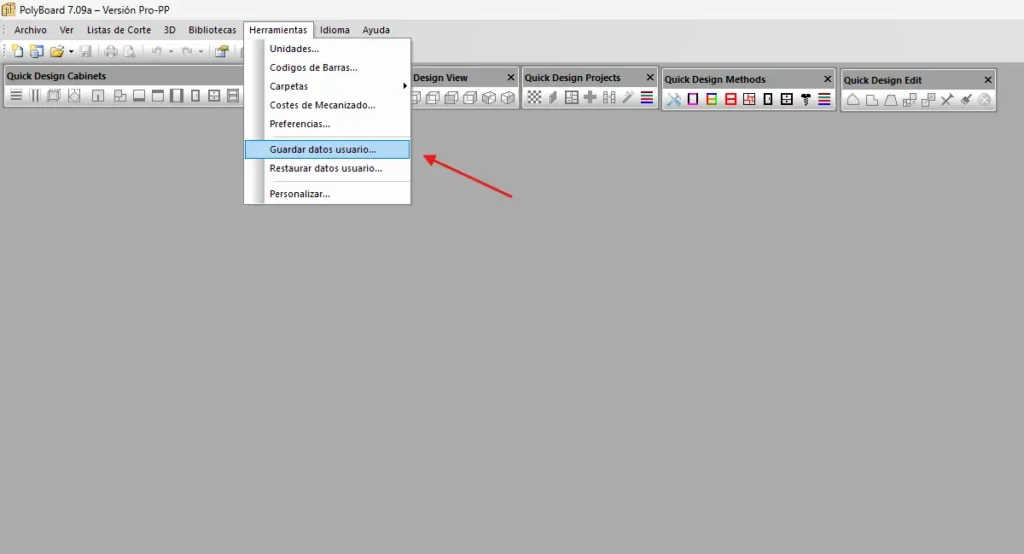Screen dimensions: 1024x554
Task: Click the paintbrush icon in Quick Design Edit
Action: [x=966, y=100]
